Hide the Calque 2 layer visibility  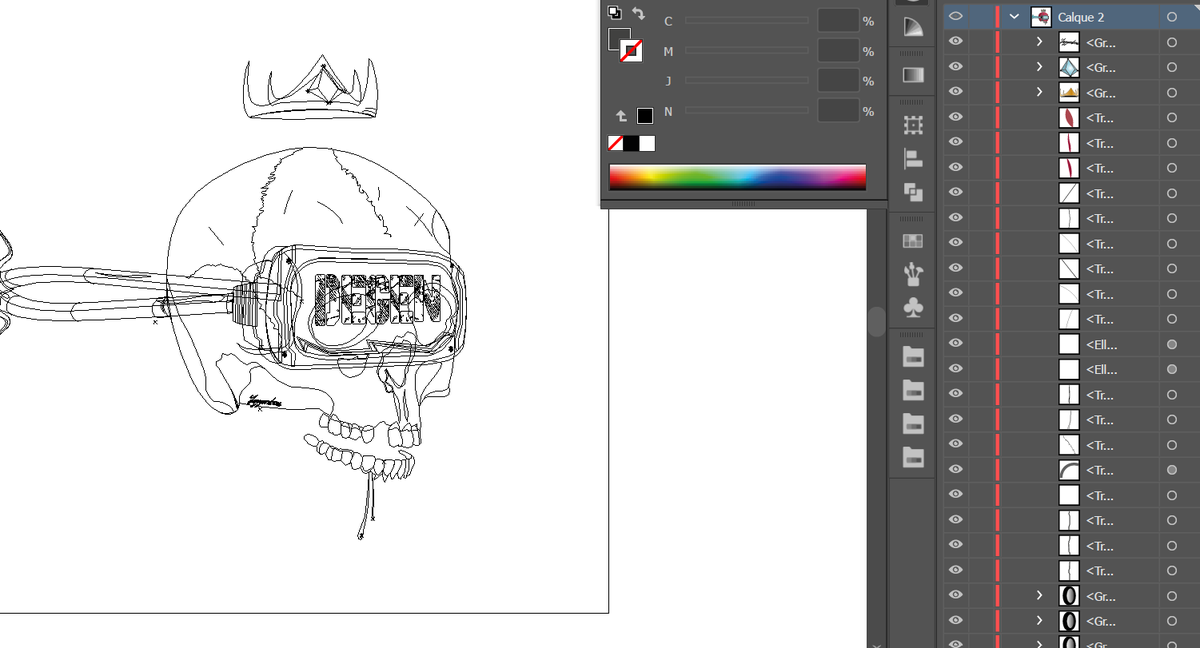tap(955, 16)
